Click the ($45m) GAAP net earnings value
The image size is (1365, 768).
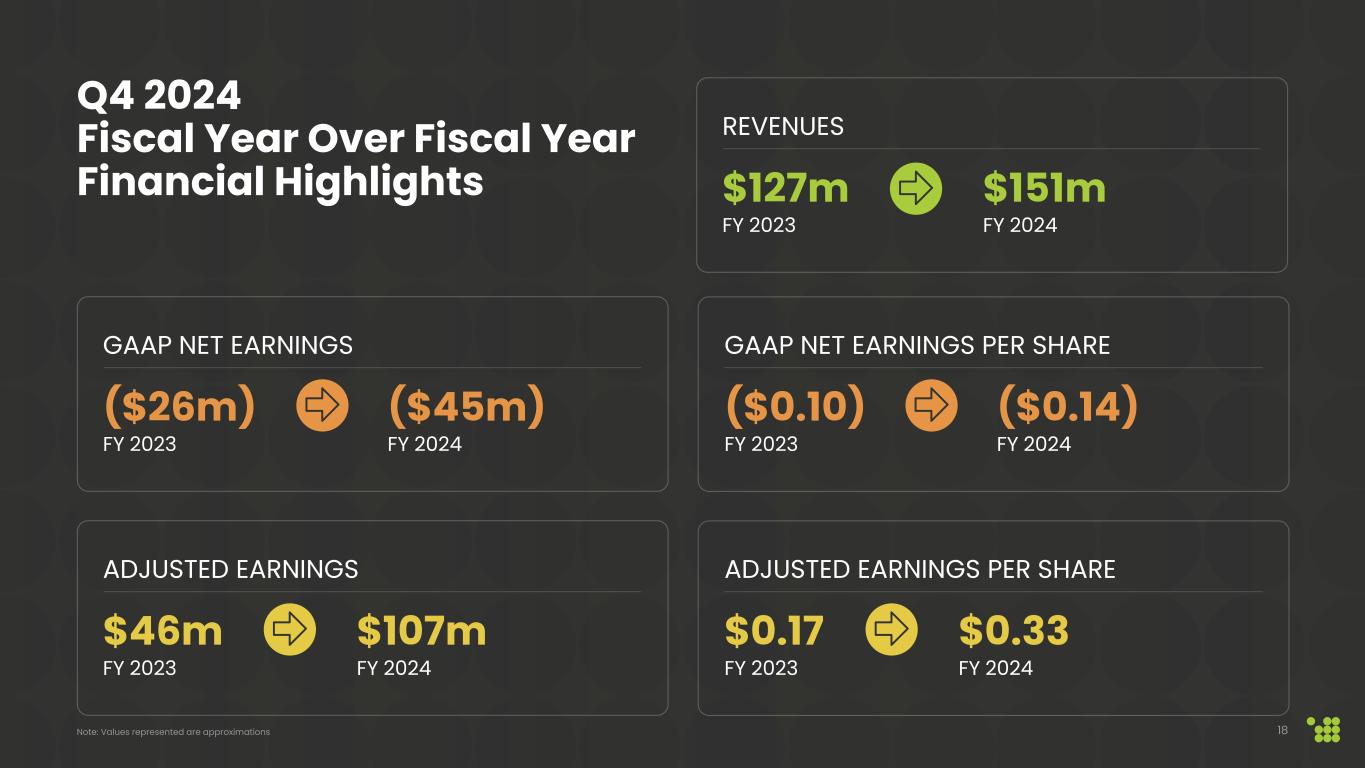465,407
